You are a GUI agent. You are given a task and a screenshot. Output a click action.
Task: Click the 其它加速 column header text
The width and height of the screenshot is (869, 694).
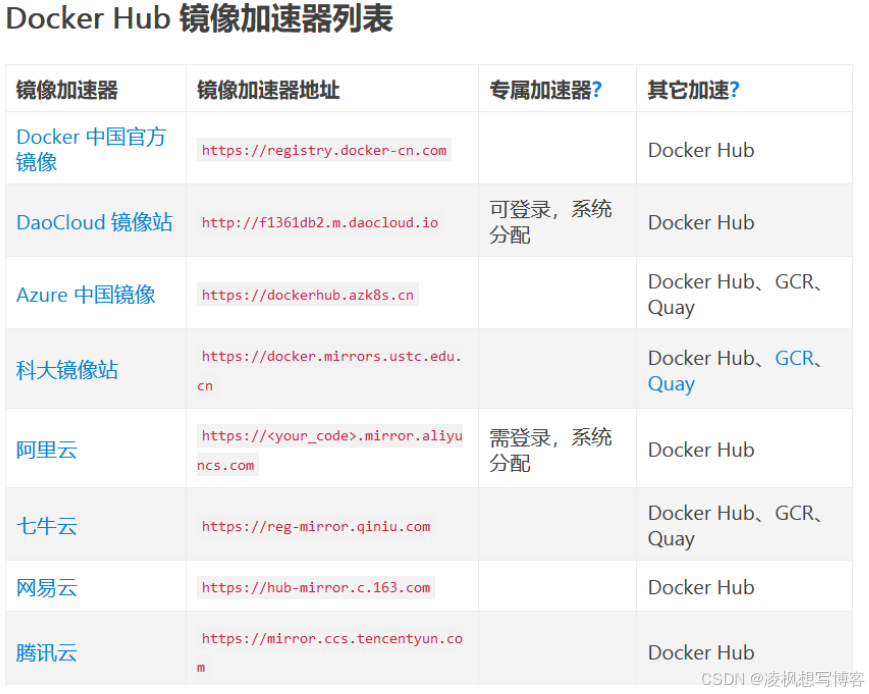point(688,90)
